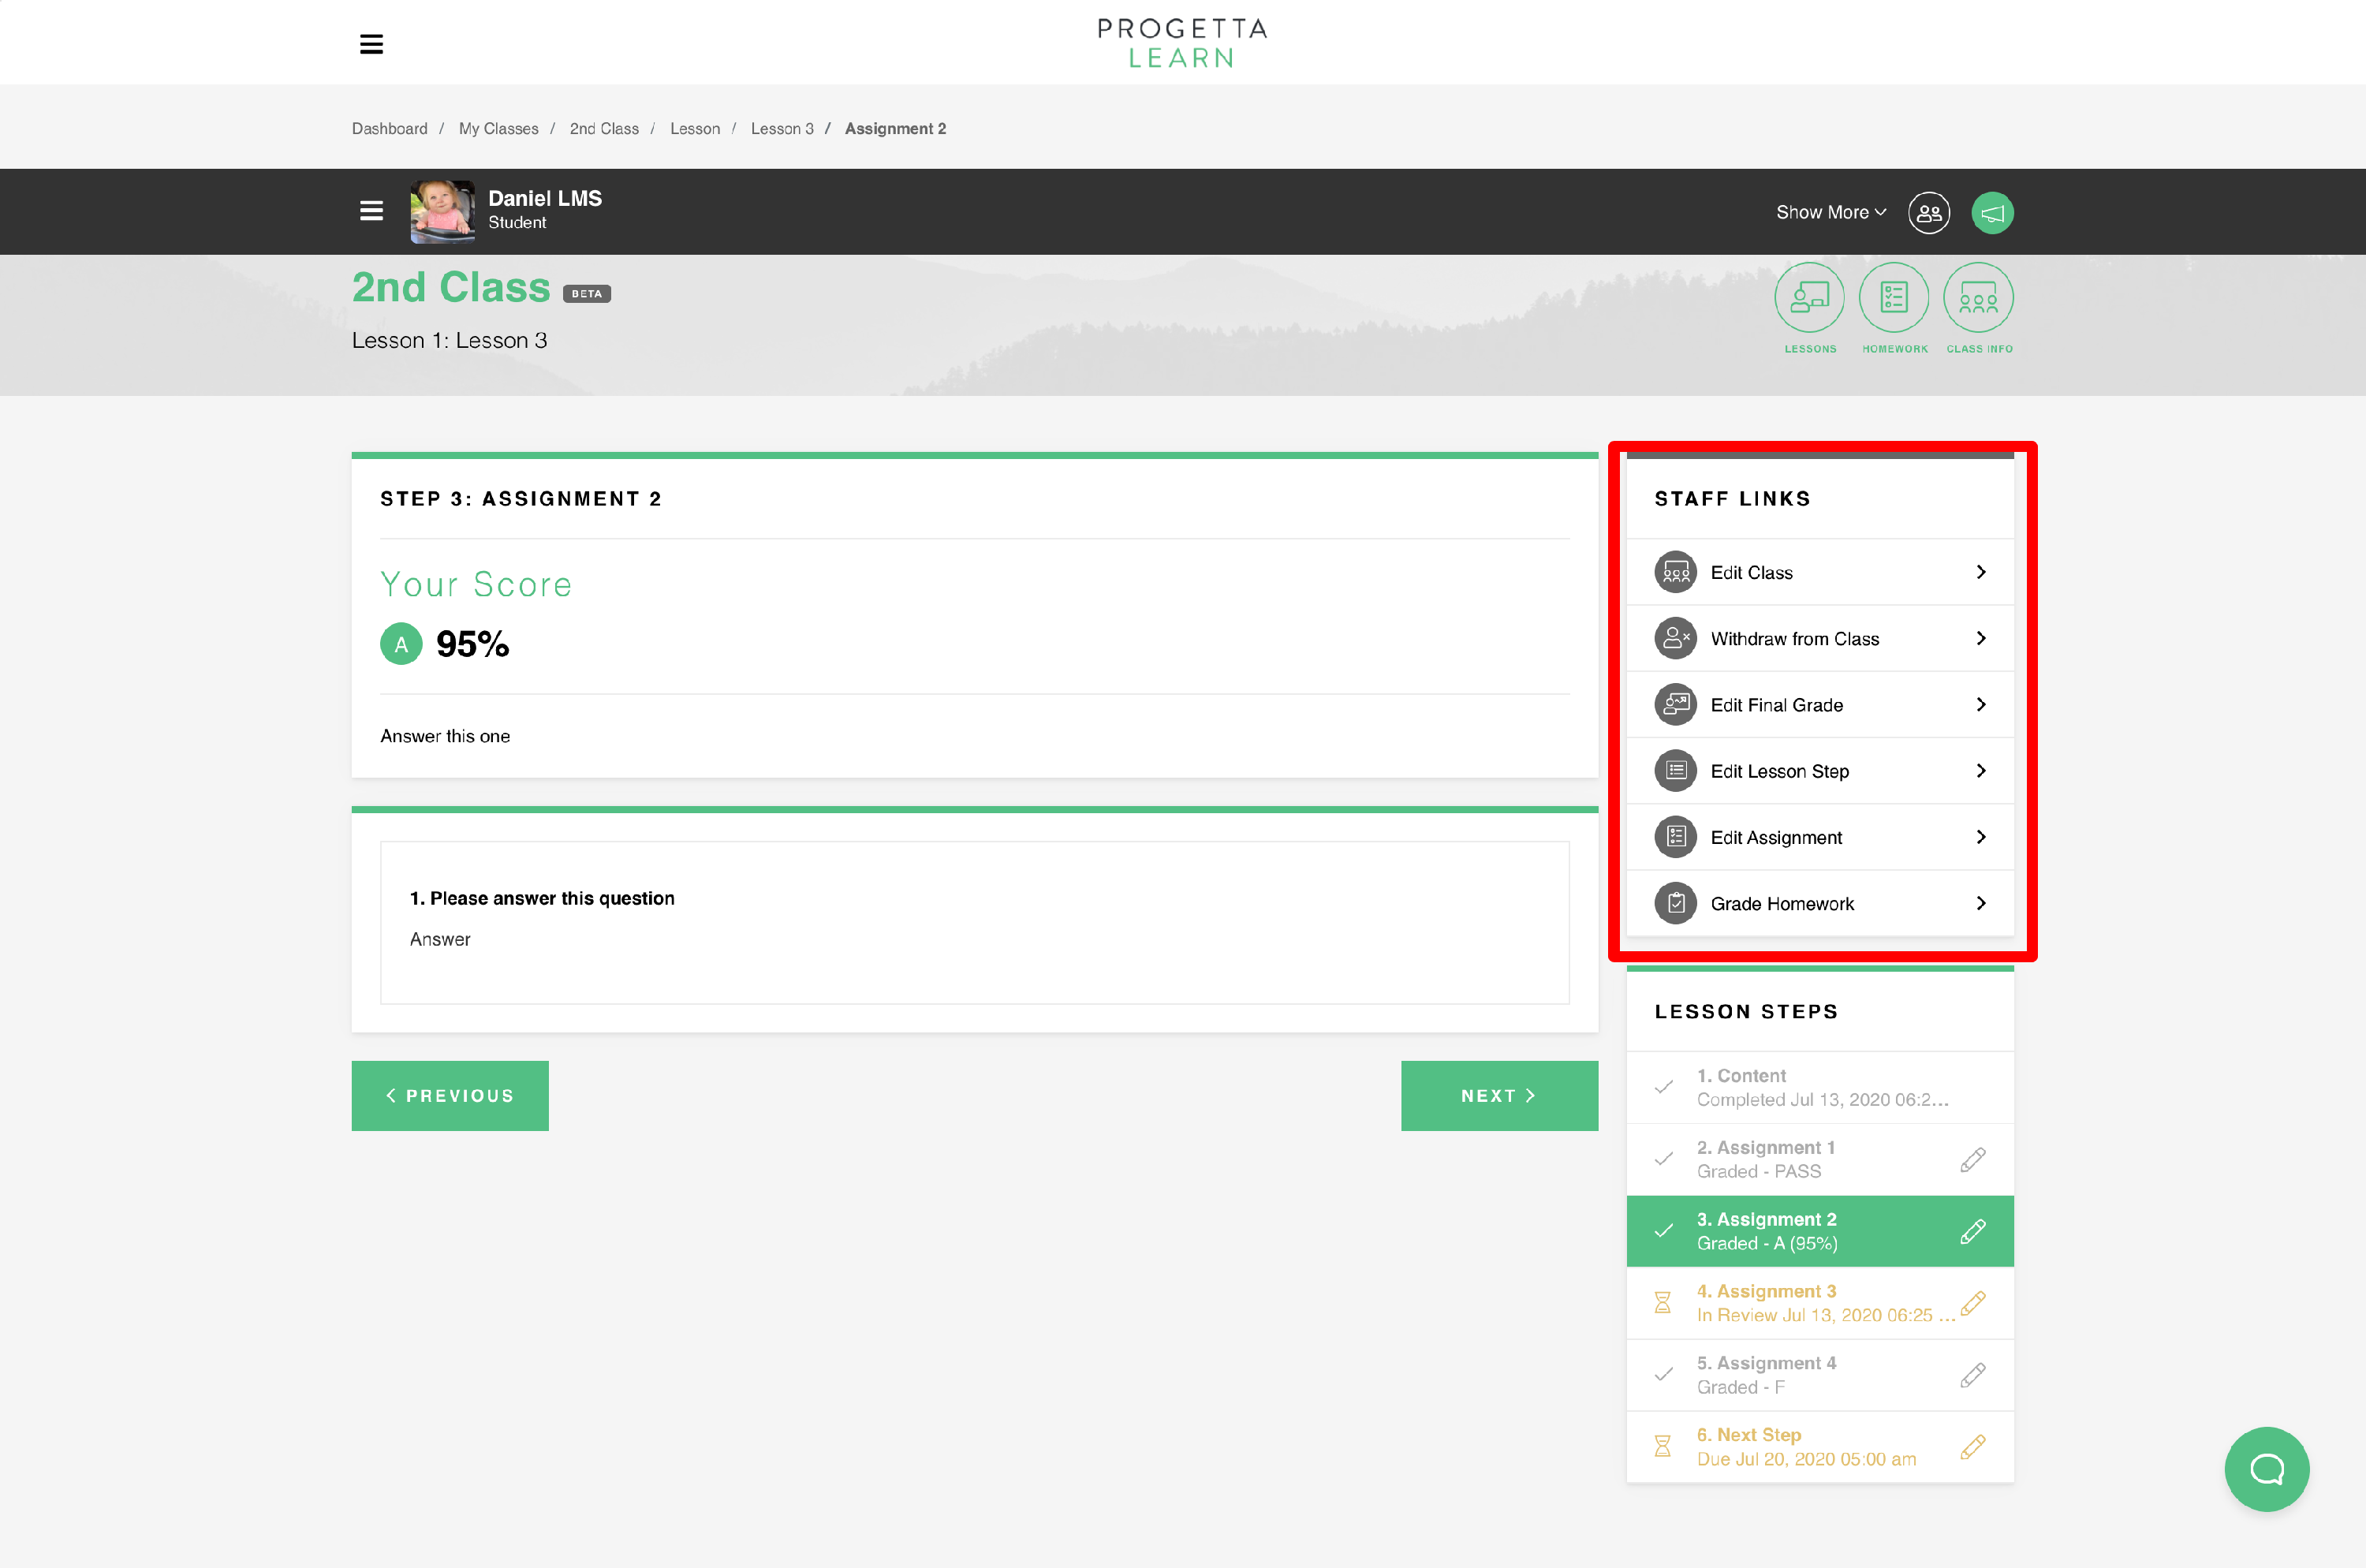Click pencil icon for Assignment 4

[1973, 1375]
